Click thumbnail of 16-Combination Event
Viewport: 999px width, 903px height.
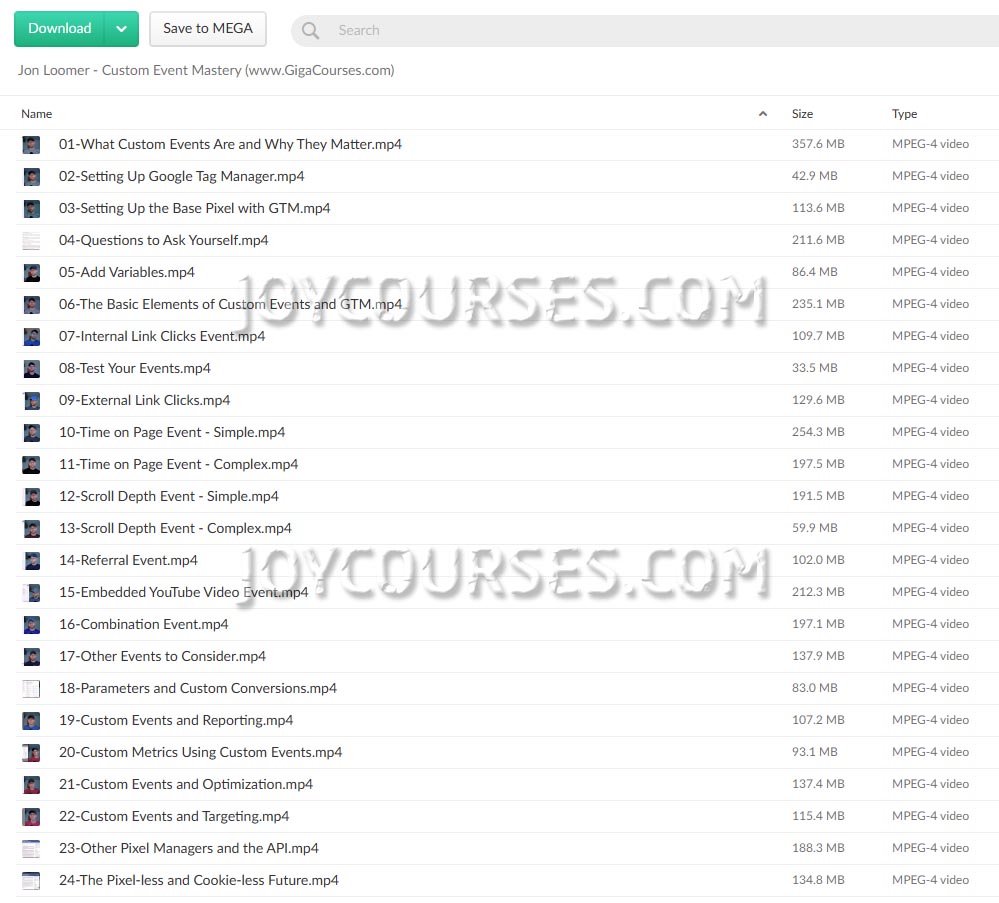click(31, 625)
